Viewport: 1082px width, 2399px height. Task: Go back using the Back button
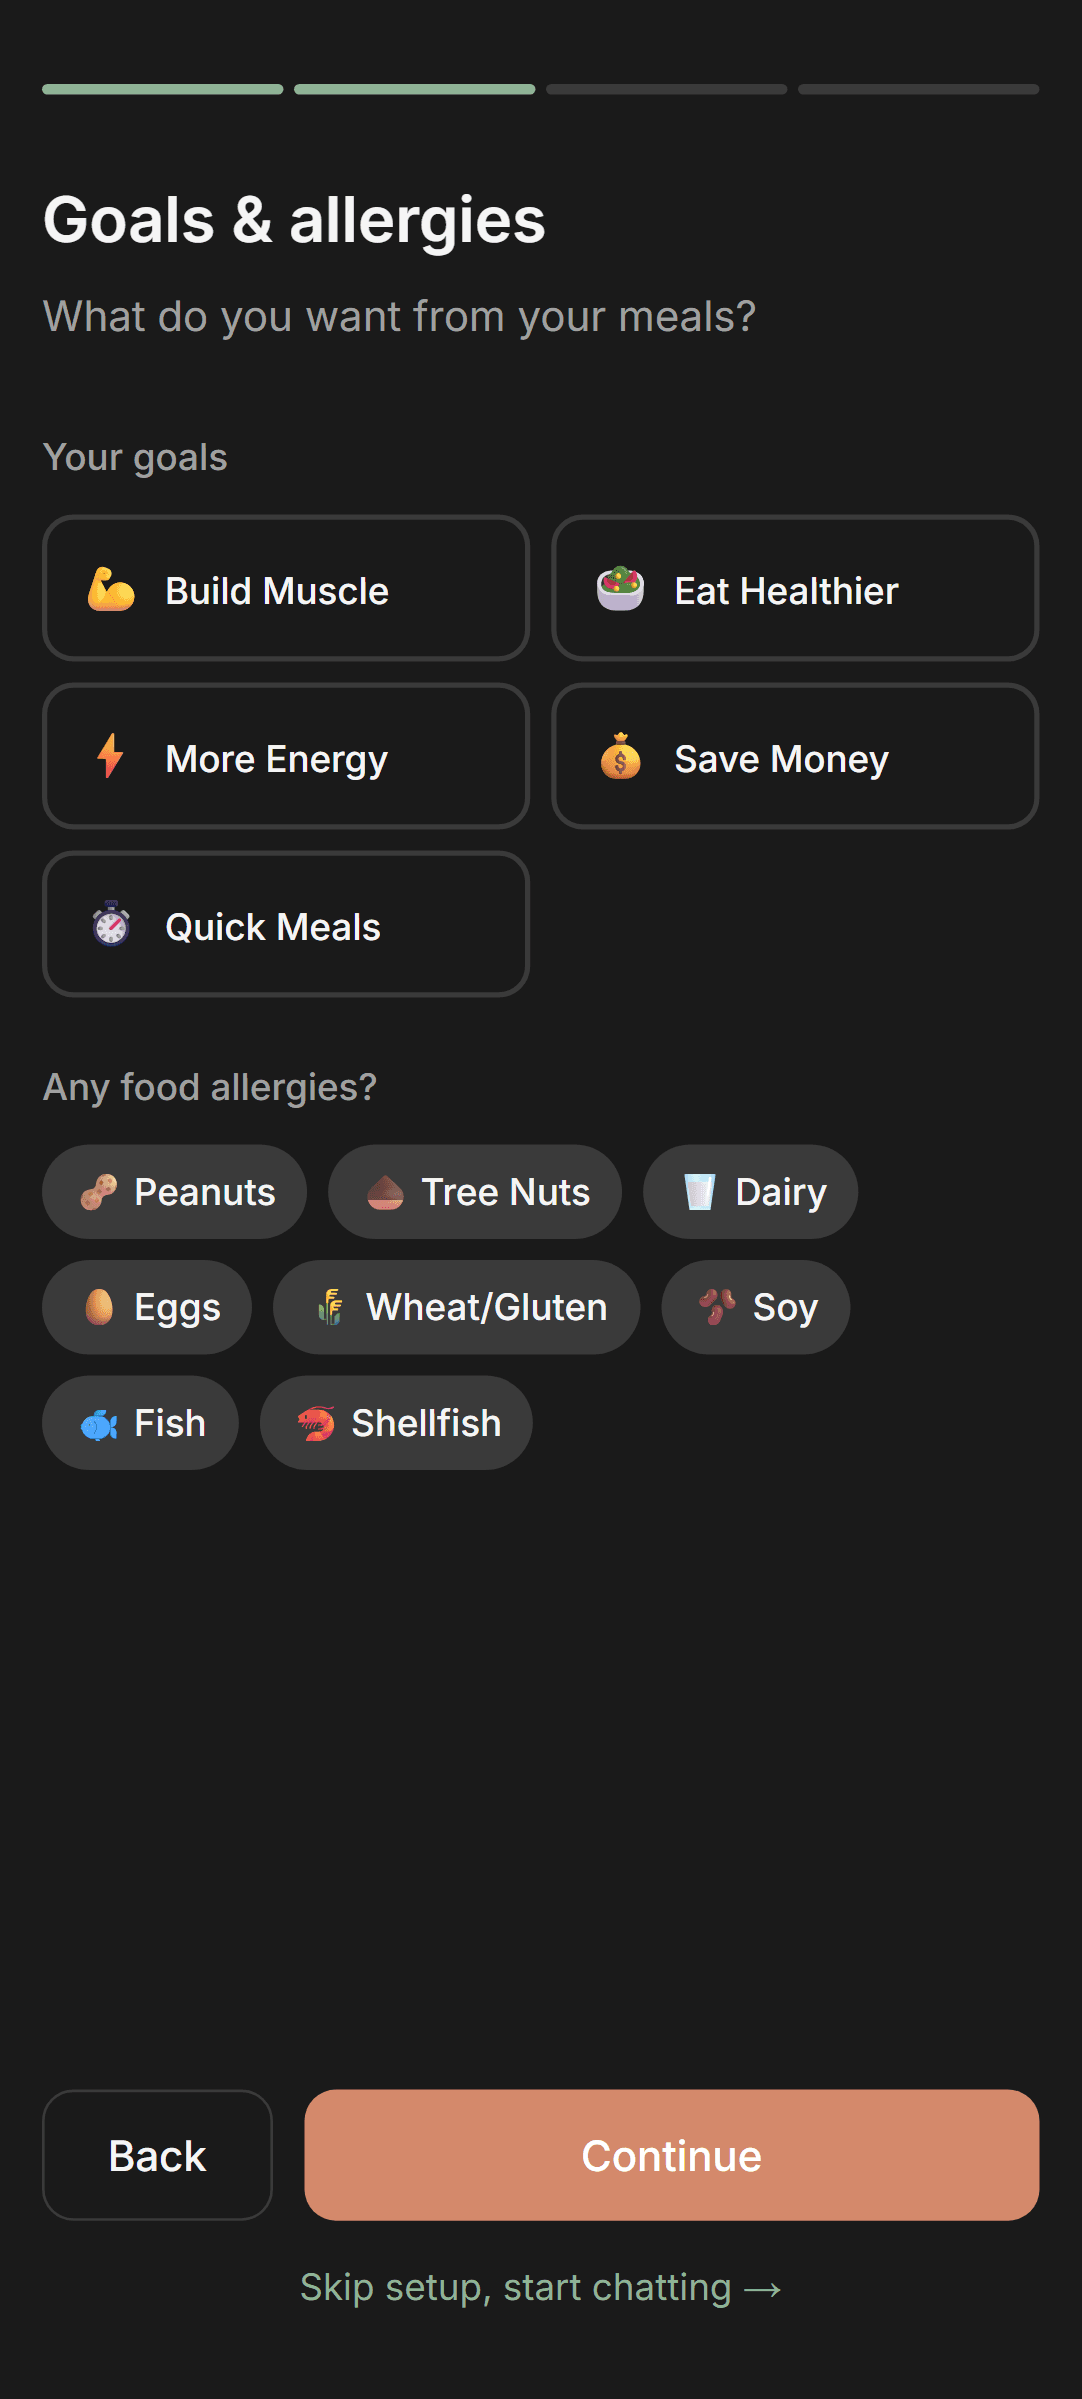(157, 2155)
